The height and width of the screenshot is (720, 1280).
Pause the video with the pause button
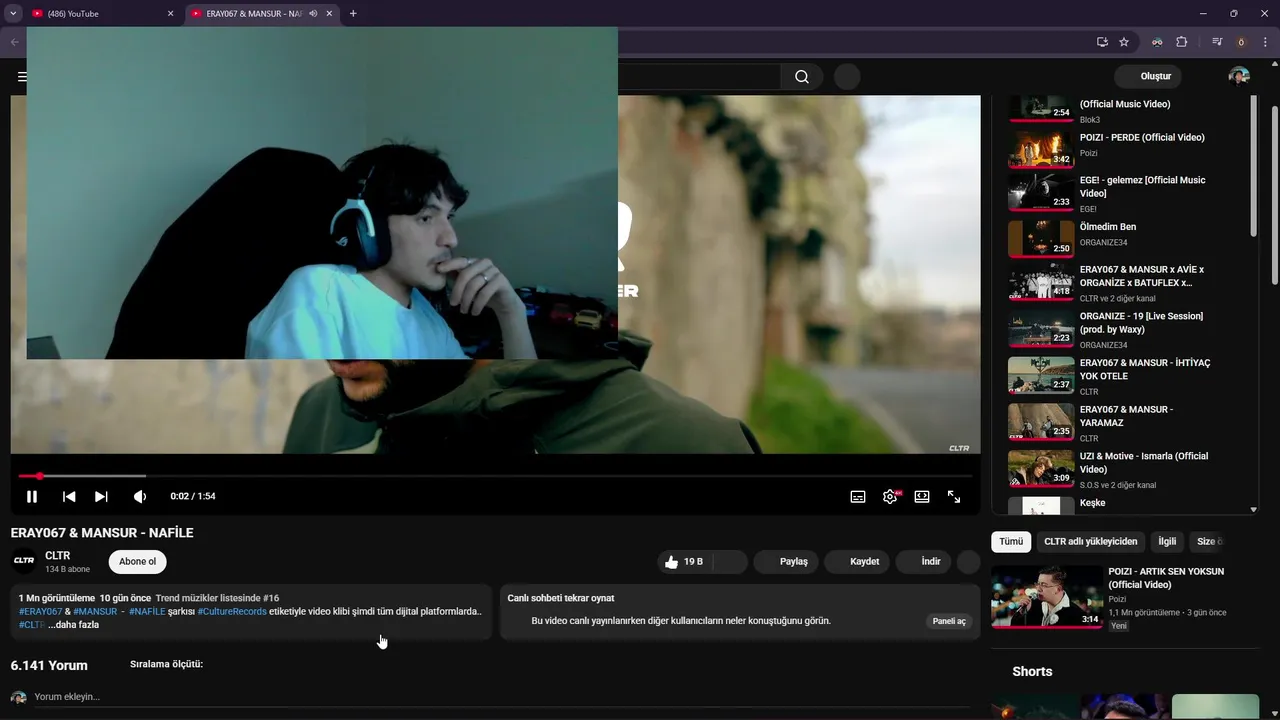(x=32, y=496)
